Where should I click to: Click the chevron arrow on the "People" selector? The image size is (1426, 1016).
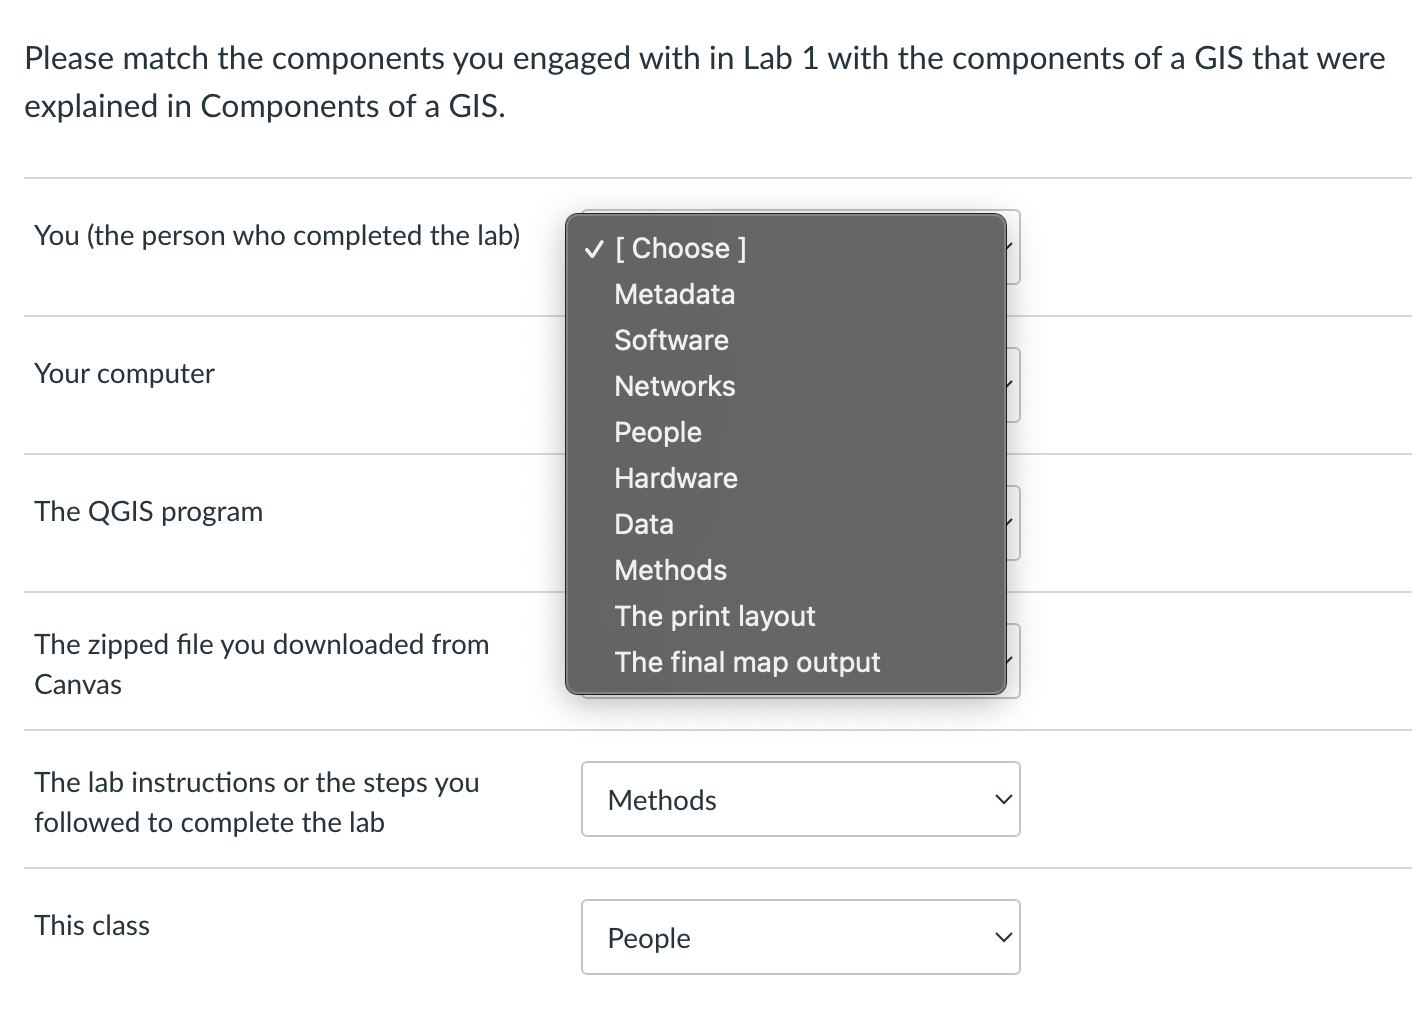pyautogui.click(x=1002, y=937)
